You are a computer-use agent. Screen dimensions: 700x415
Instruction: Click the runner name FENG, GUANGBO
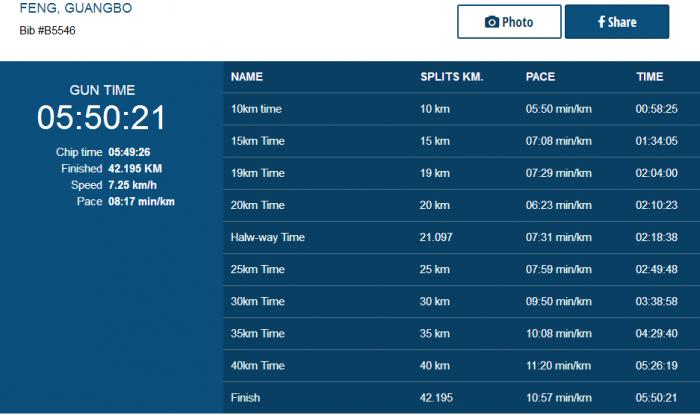click(x=76, y=9)
